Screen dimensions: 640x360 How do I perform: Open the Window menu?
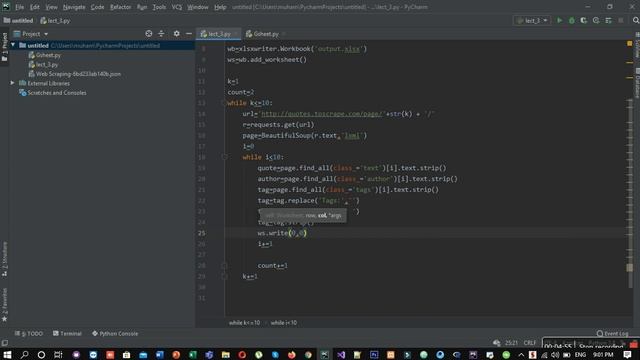pyautogui.click(x=198, y=7)
